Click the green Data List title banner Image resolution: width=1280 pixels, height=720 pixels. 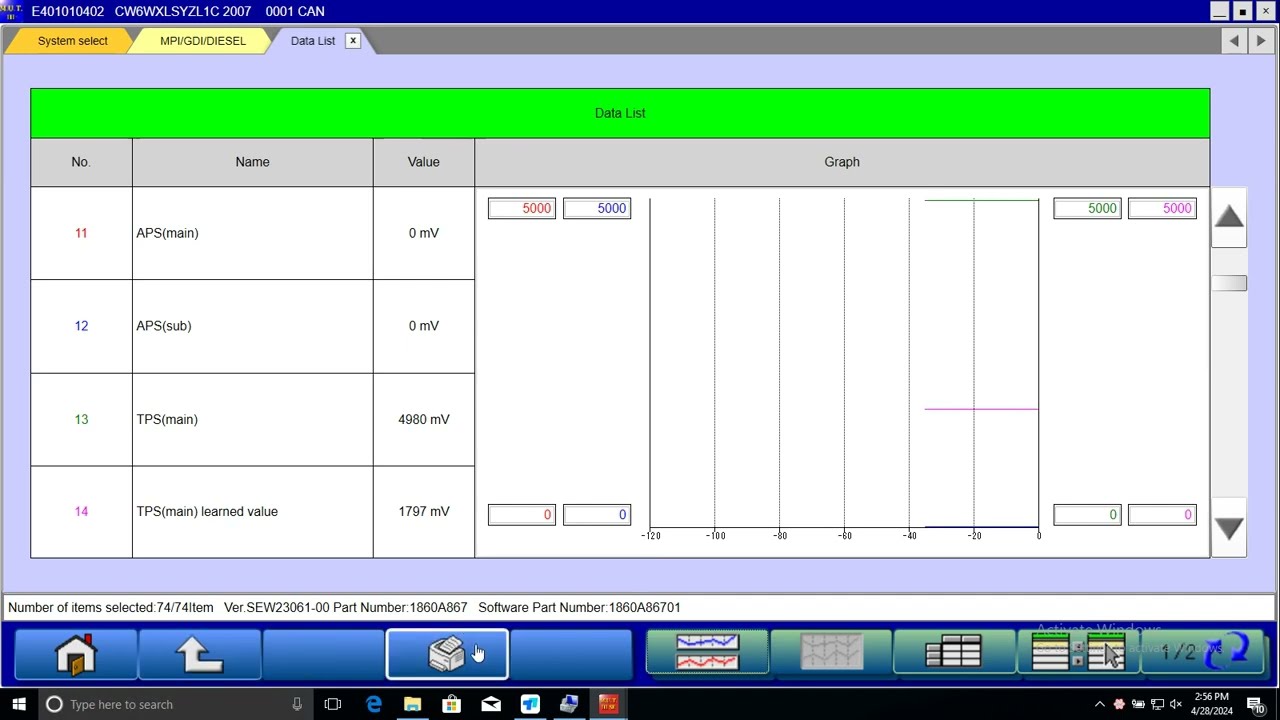click(620, 113)
